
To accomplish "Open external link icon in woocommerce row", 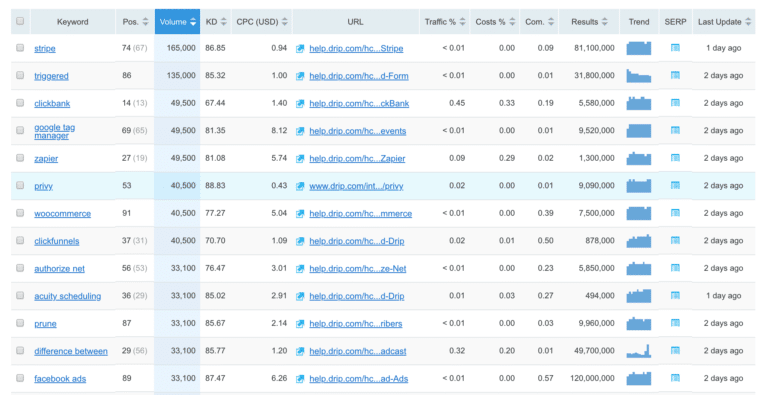I will (x=300, y=214).
